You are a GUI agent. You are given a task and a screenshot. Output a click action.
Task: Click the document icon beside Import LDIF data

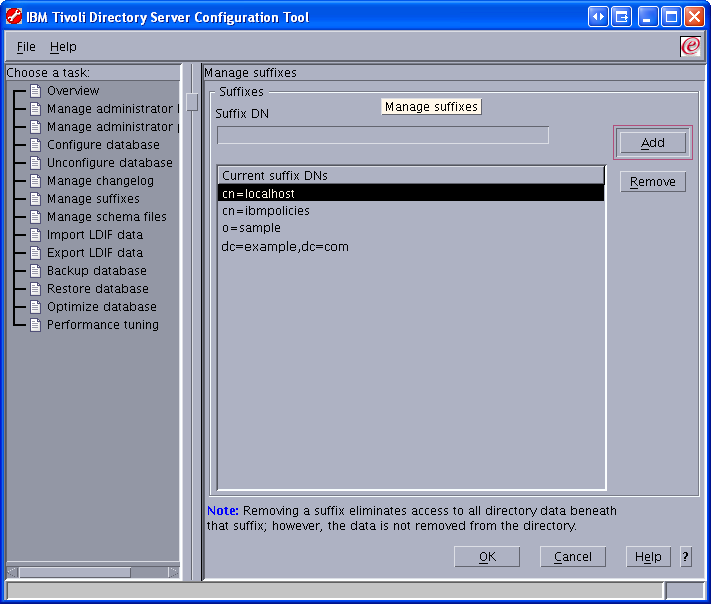tap(35, 235)
